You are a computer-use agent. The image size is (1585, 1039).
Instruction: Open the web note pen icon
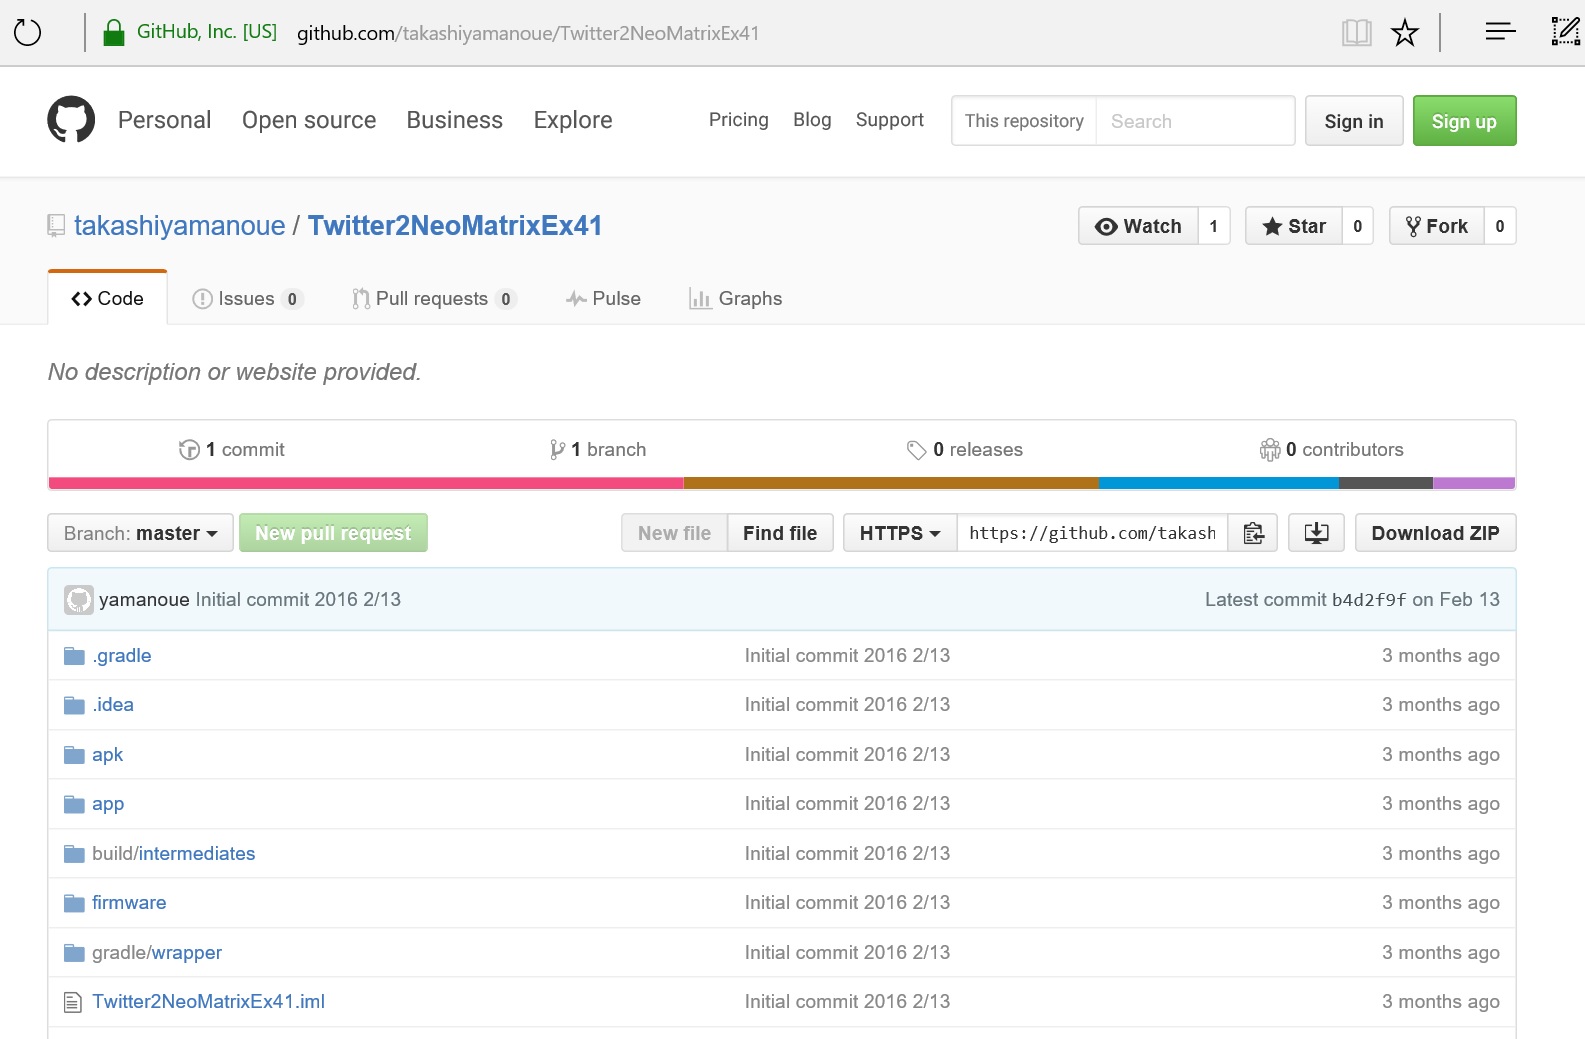coord(1564,33)
